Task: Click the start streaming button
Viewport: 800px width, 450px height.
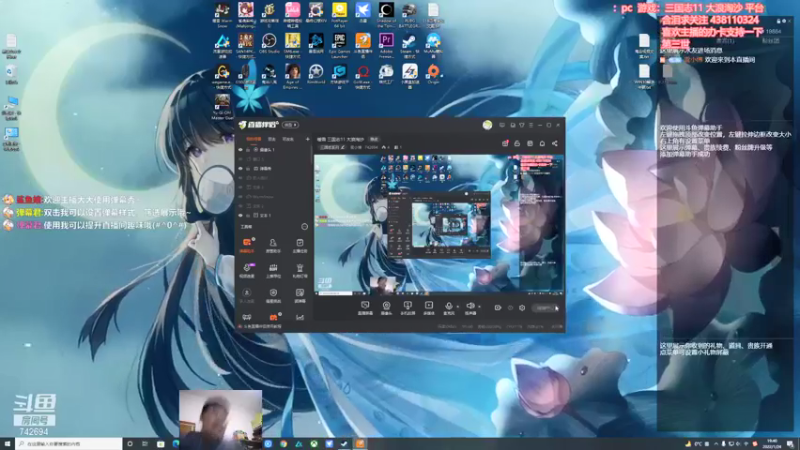Action: coord(545,308)
